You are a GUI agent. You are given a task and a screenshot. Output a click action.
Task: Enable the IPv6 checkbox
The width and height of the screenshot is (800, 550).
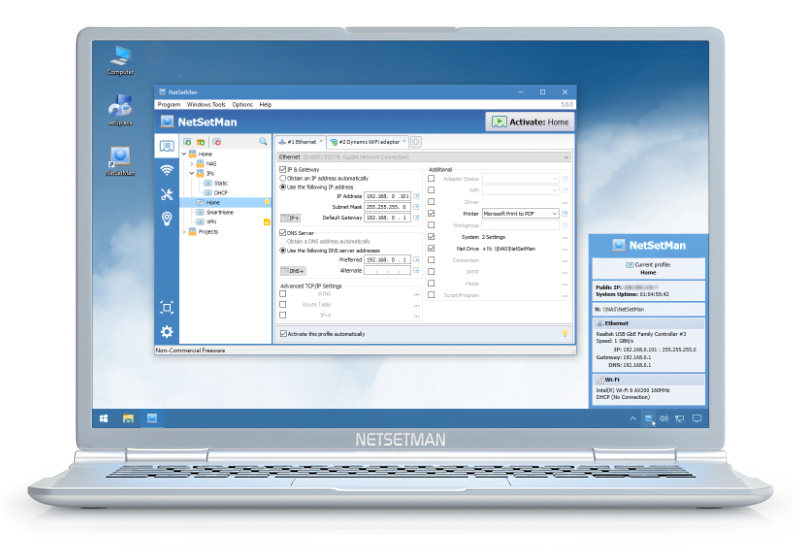pyautogui.click(x=283, y=315)
